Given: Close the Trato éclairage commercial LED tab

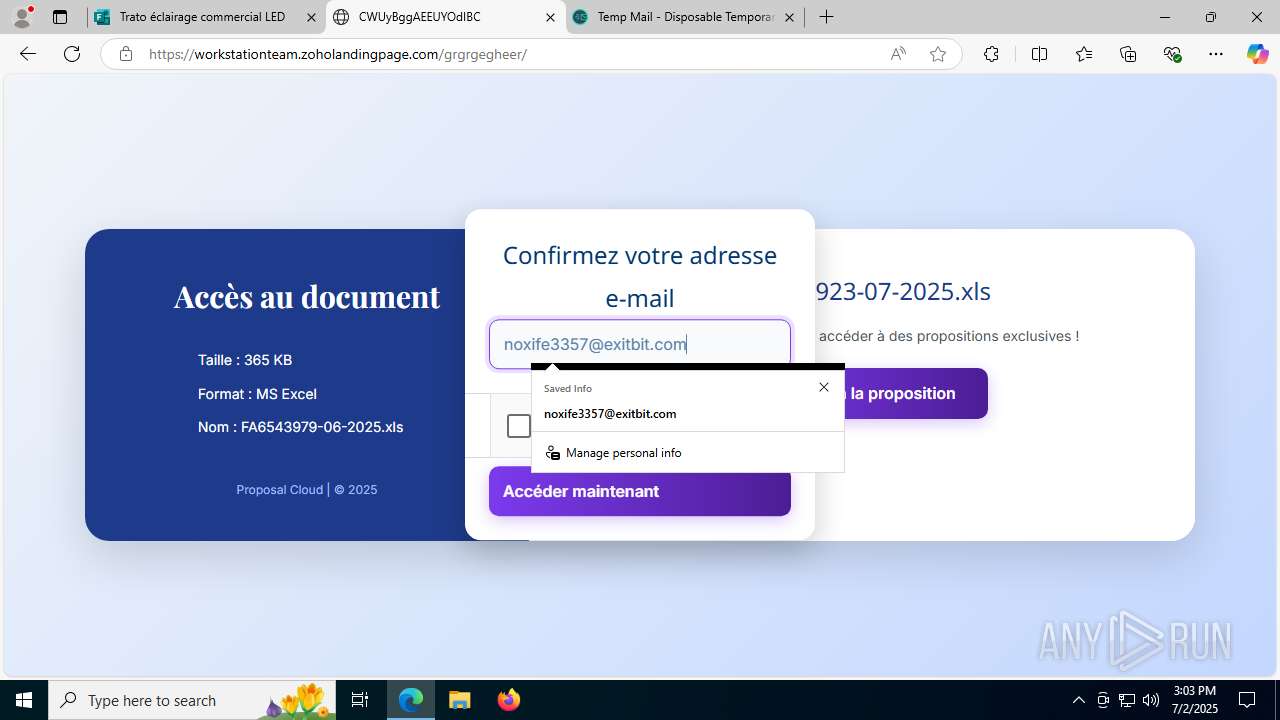Looking at the screenshot, I should [311, 17].
